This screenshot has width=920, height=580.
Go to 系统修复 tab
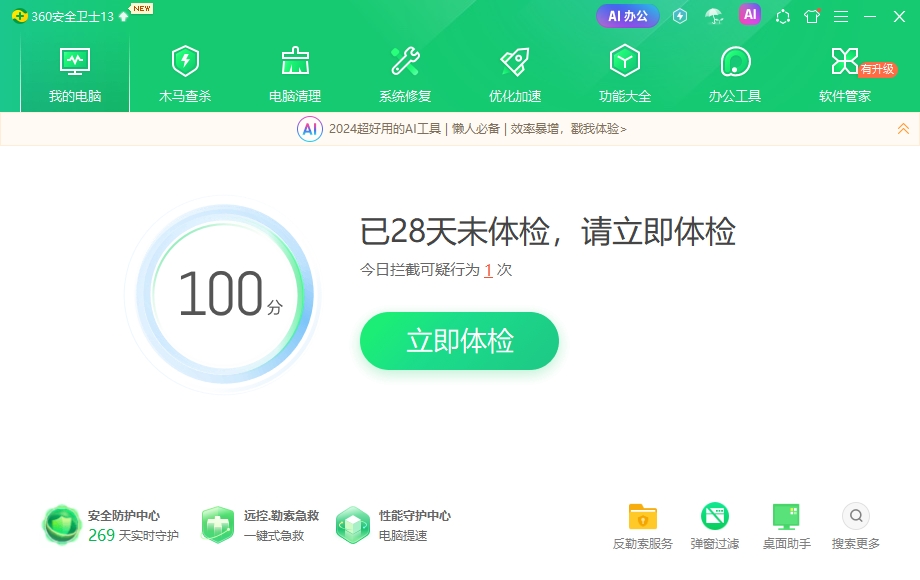[x=405, y=74]
